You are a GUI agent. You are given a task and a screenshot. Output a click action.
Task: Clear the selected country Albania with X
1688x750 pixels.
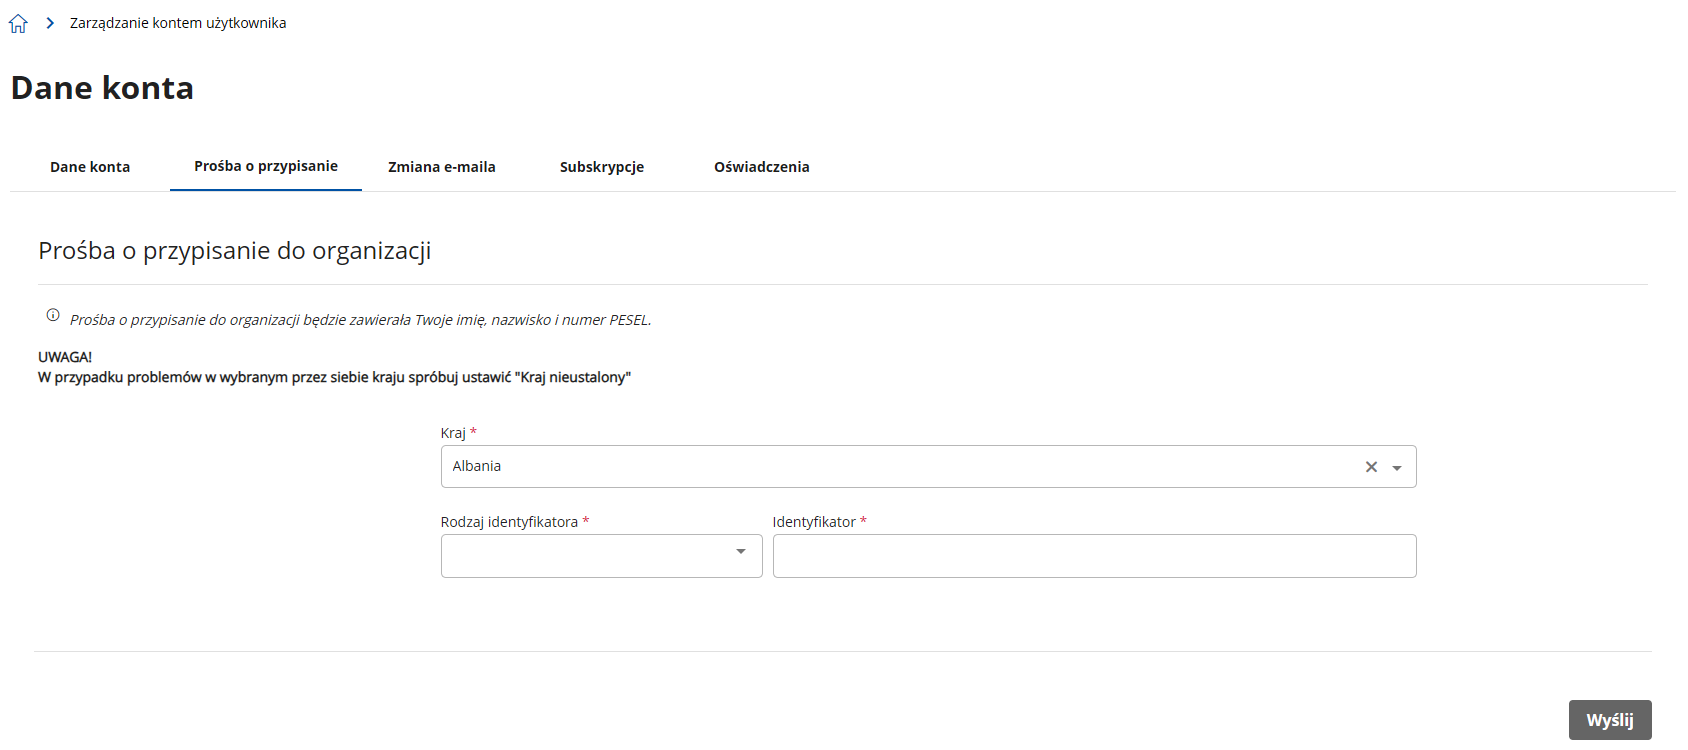coord(1371,467)
